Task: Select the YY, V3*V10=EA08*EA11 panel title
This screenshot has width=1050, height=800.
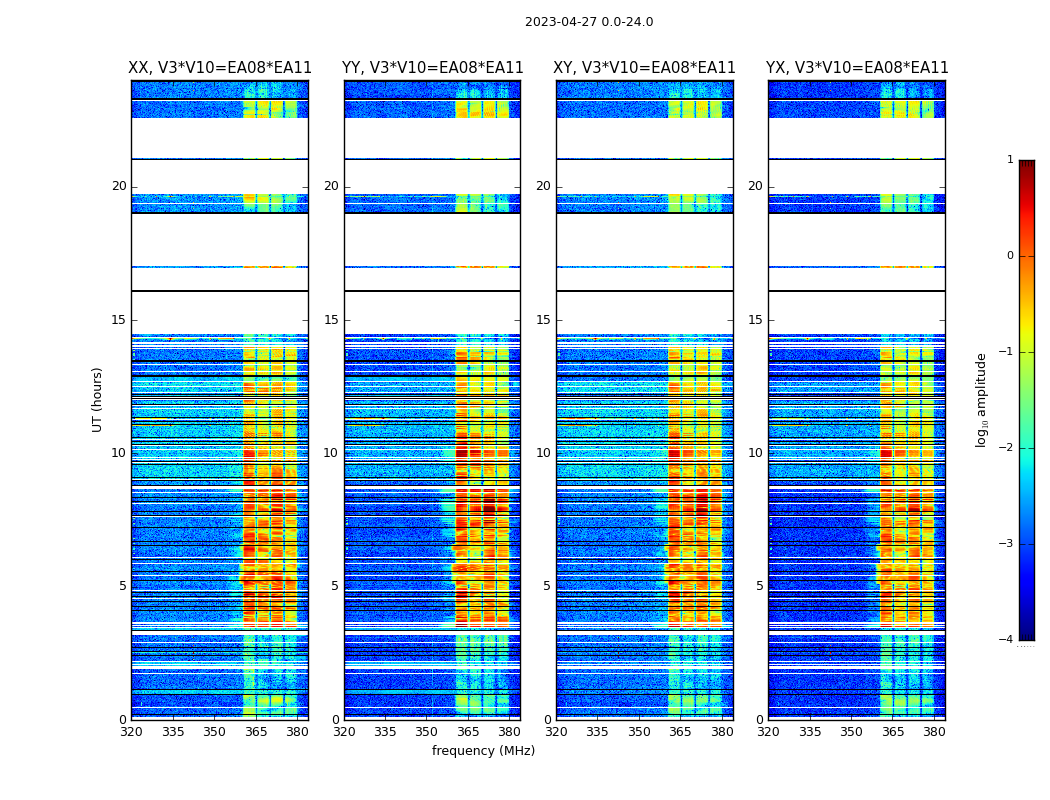Action: [x=432, y=68]
